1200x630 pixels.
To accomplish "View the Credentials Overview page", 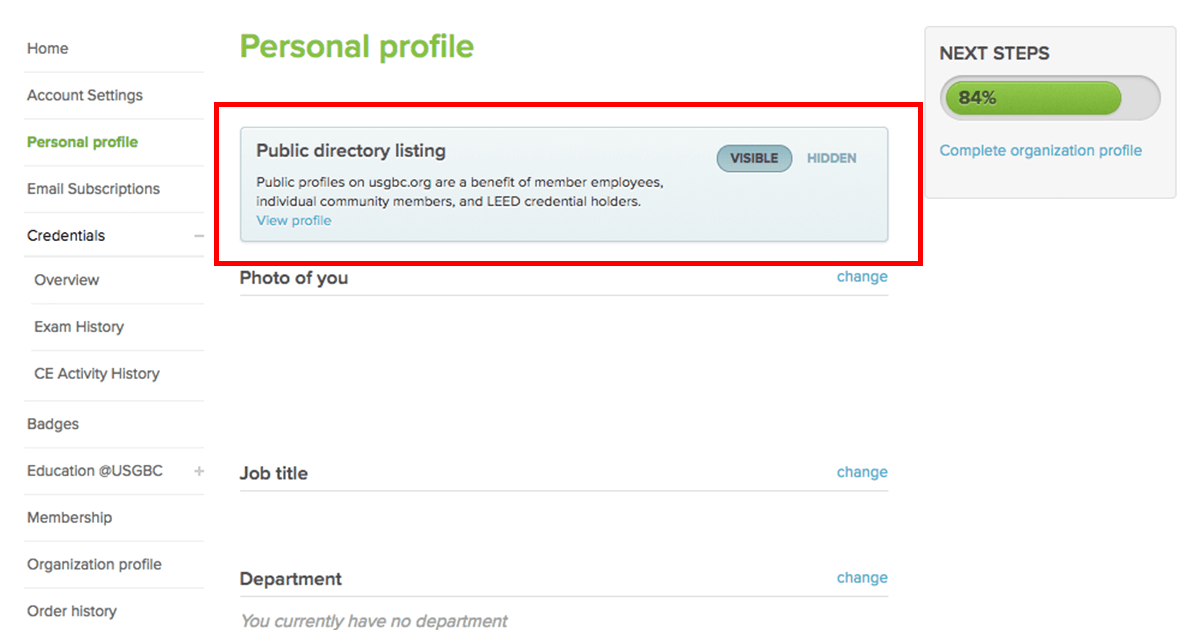I will (x=66, y=280).
